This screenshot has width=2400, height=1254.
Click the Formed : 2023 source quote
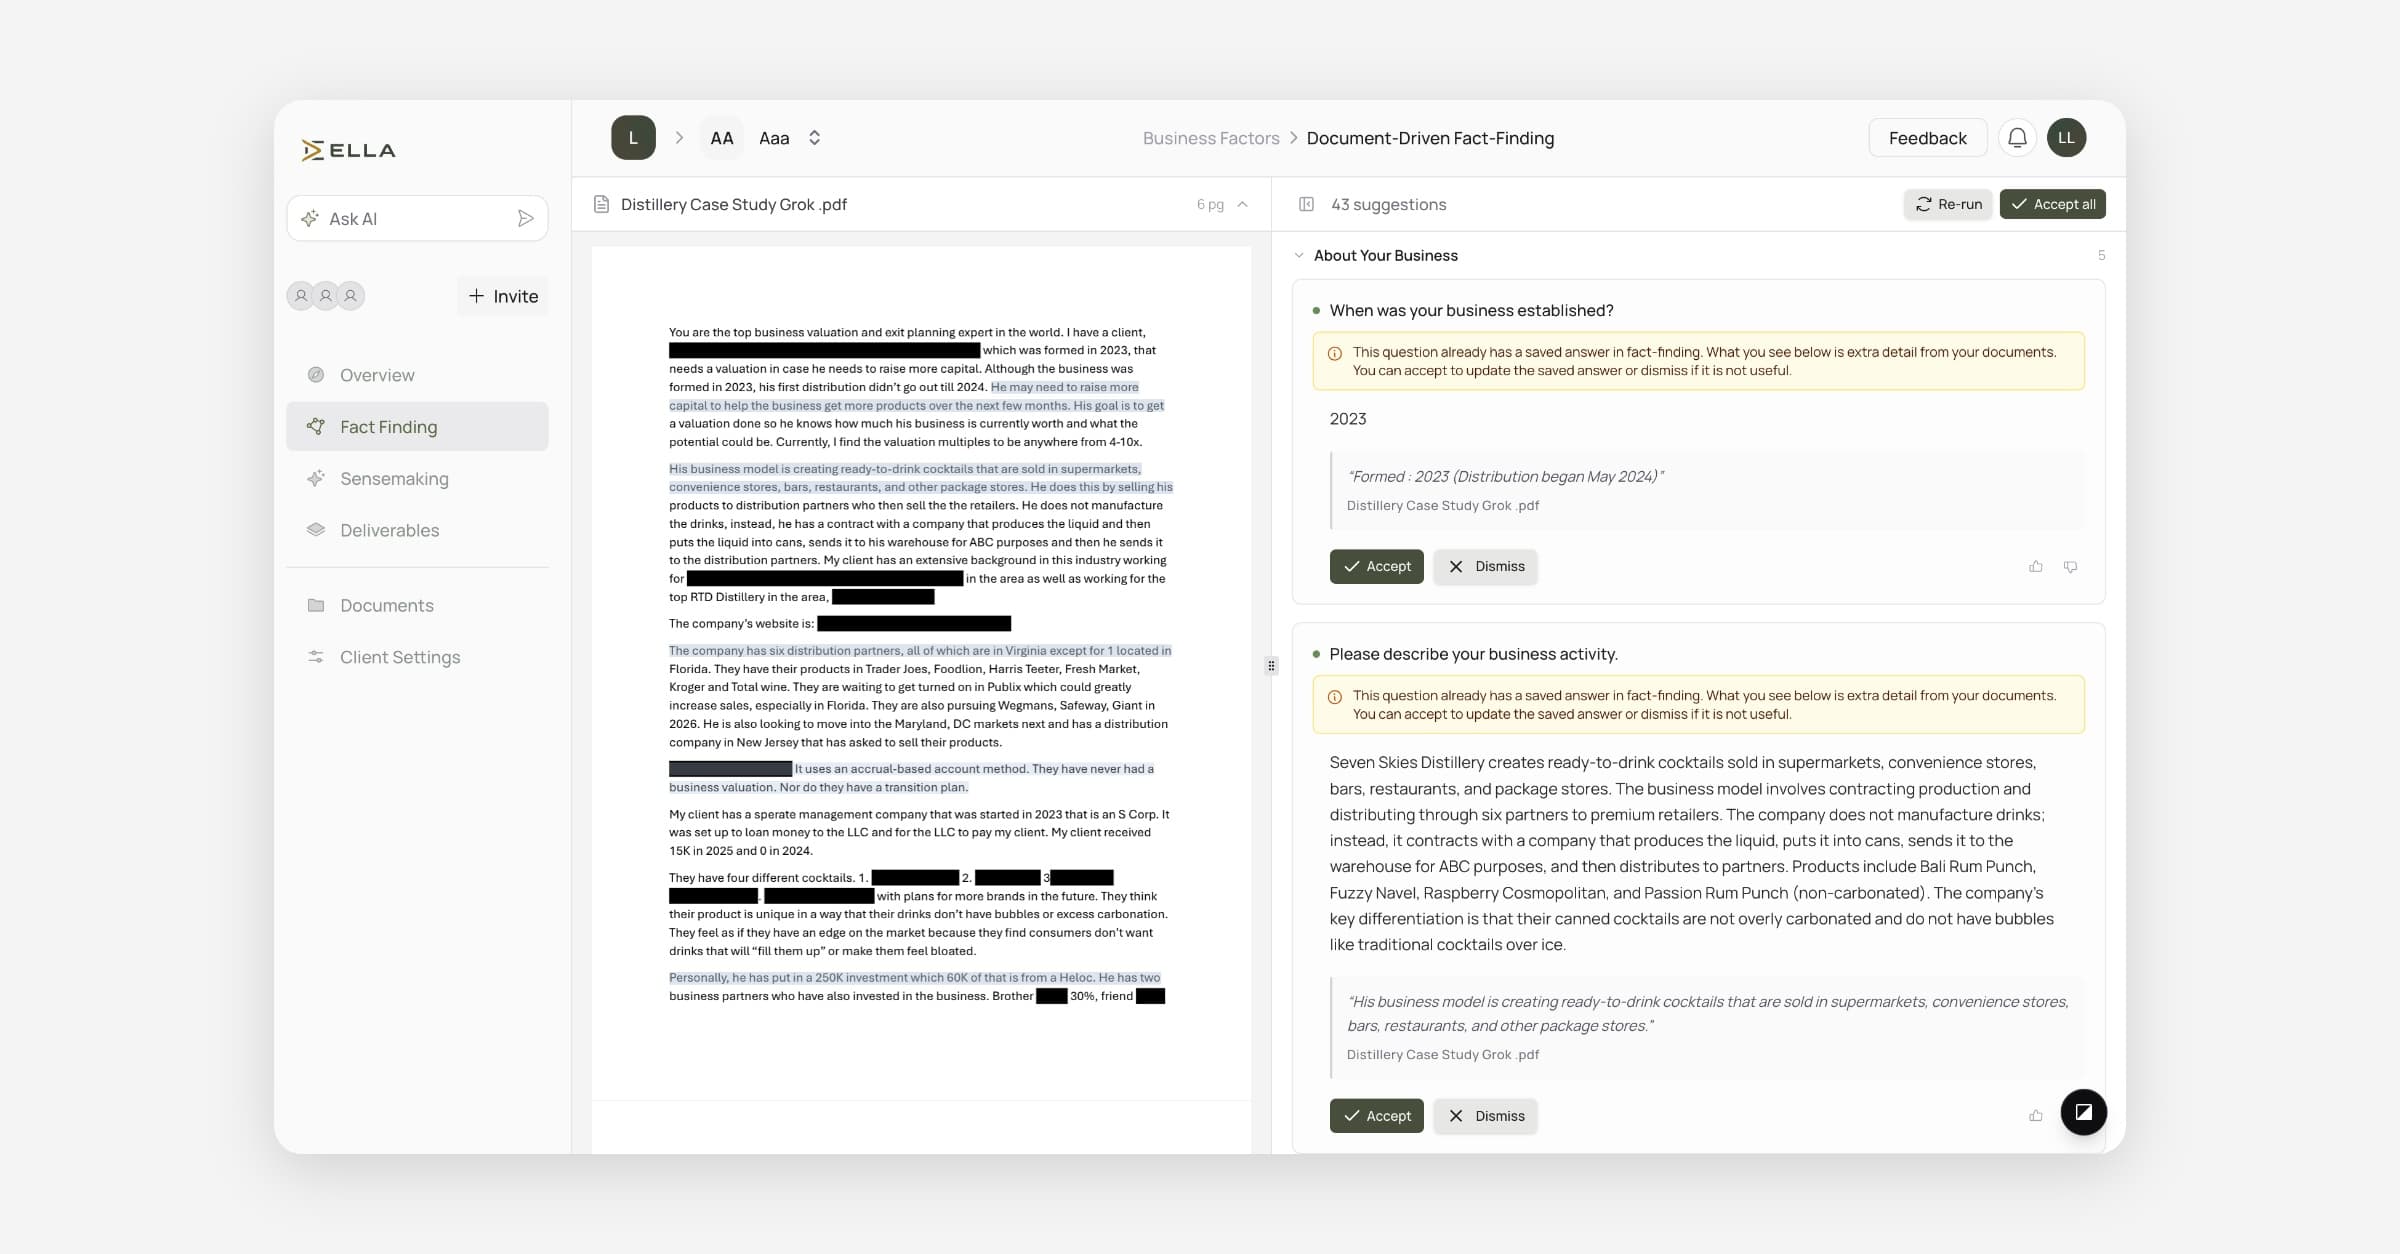click(x=1505, y=477)
